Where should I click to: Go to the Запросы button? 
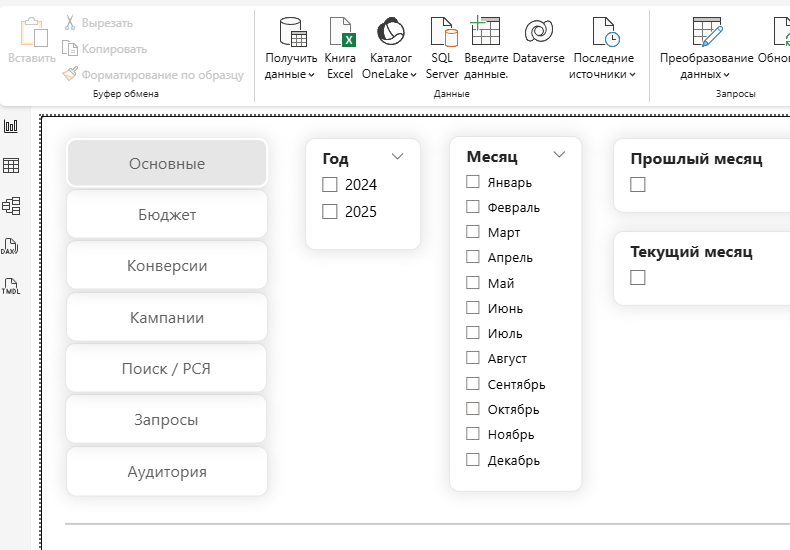[166, 419]
